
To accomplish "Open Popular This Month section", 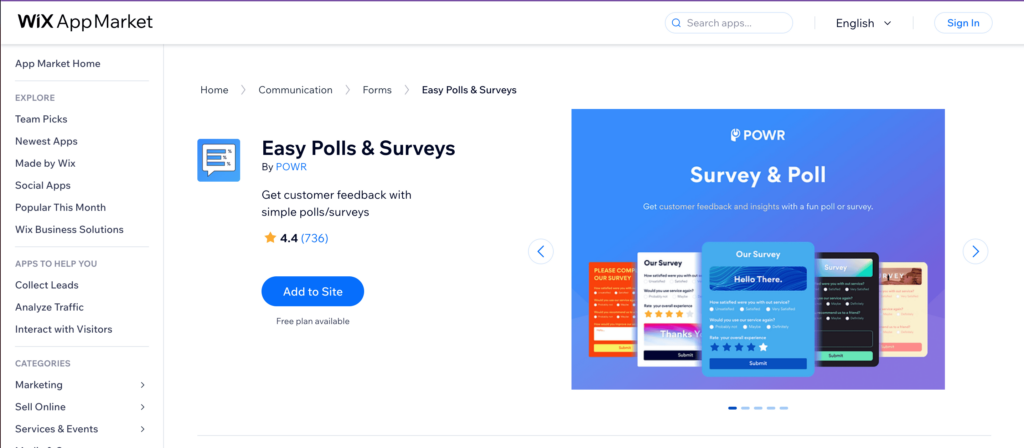I will (x=60, y=207).
